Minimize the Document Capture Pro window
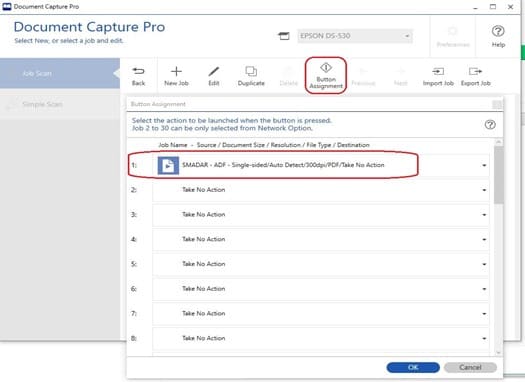The width and height of the screenshot is (525, 382). pos(475,7)
